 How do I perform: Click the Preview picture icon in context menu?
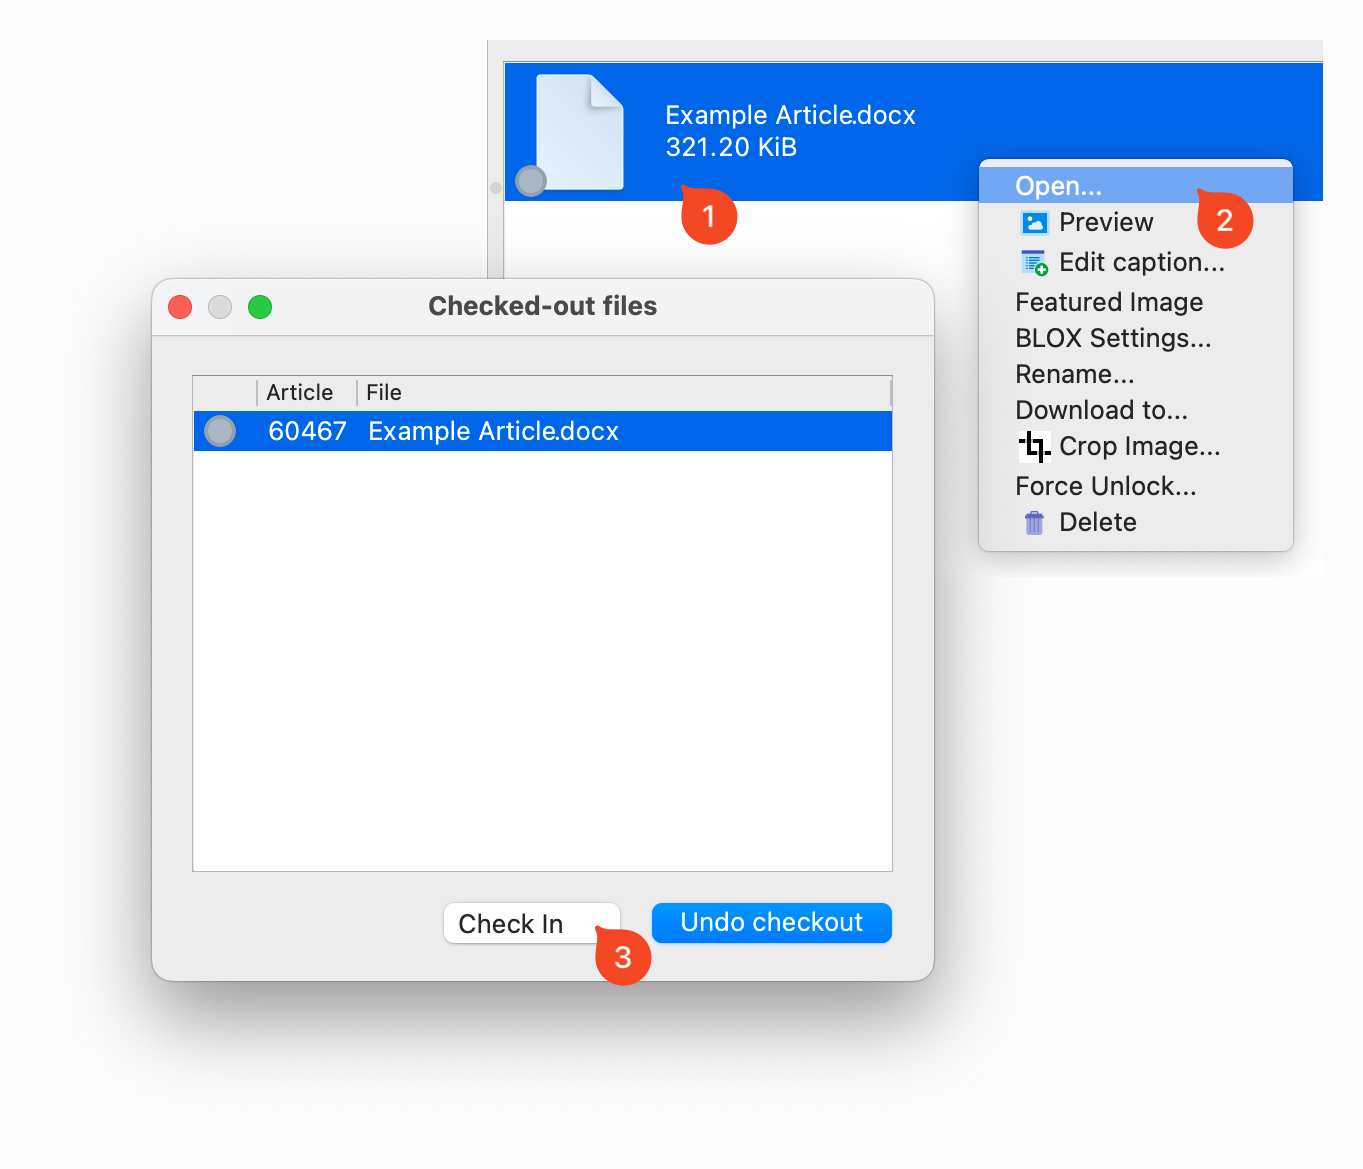click(x=1034, y=223)
